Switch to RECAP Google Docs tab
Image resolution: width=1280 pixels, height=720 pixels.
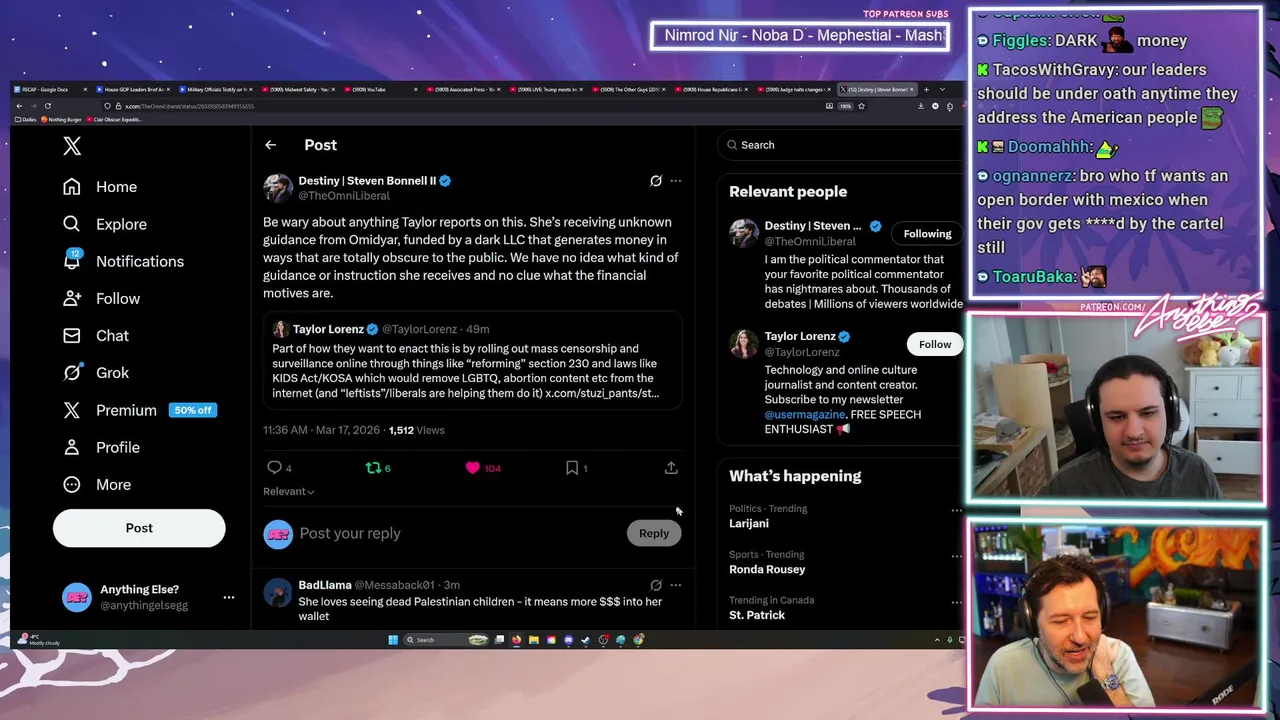click(52, 90)
